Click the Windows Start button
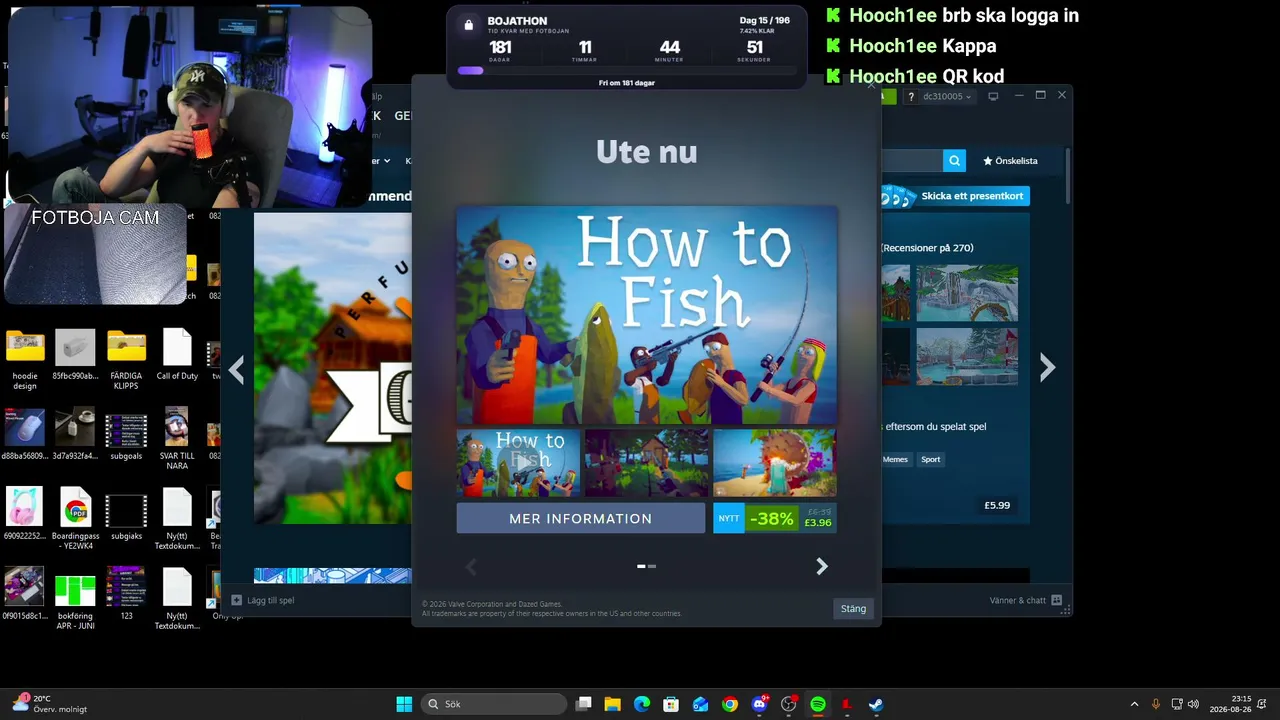Image resolution: width=1280 pixels, height=720 pixels. [404, 704]
